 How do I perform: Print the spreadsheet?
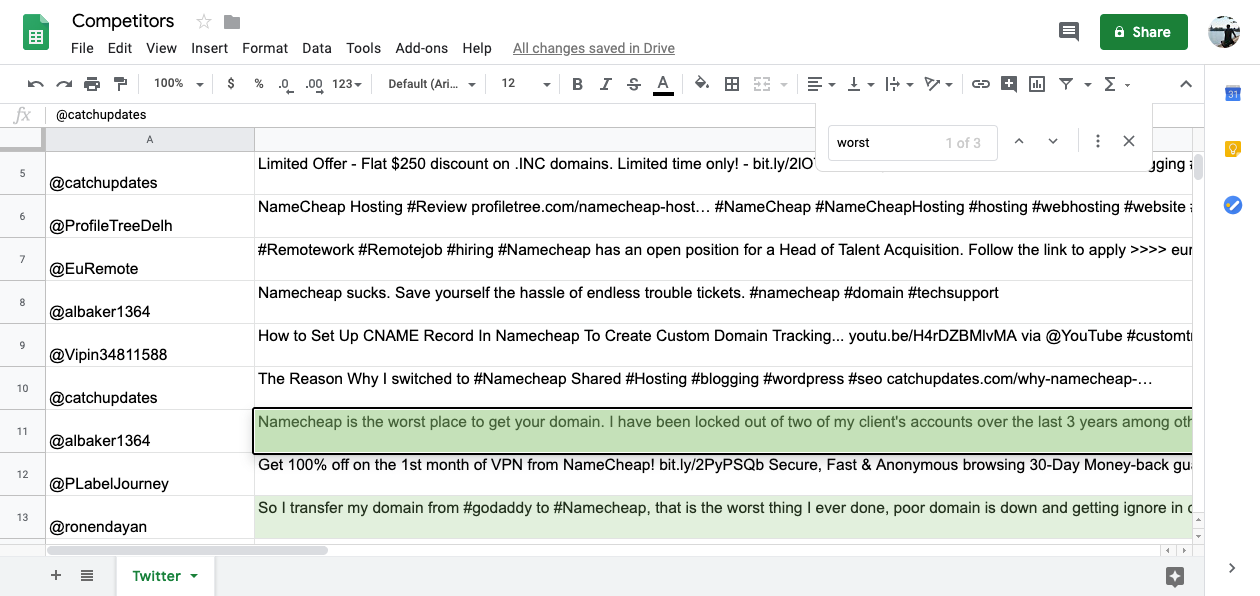pyautogui.click(x=92, y=84)
